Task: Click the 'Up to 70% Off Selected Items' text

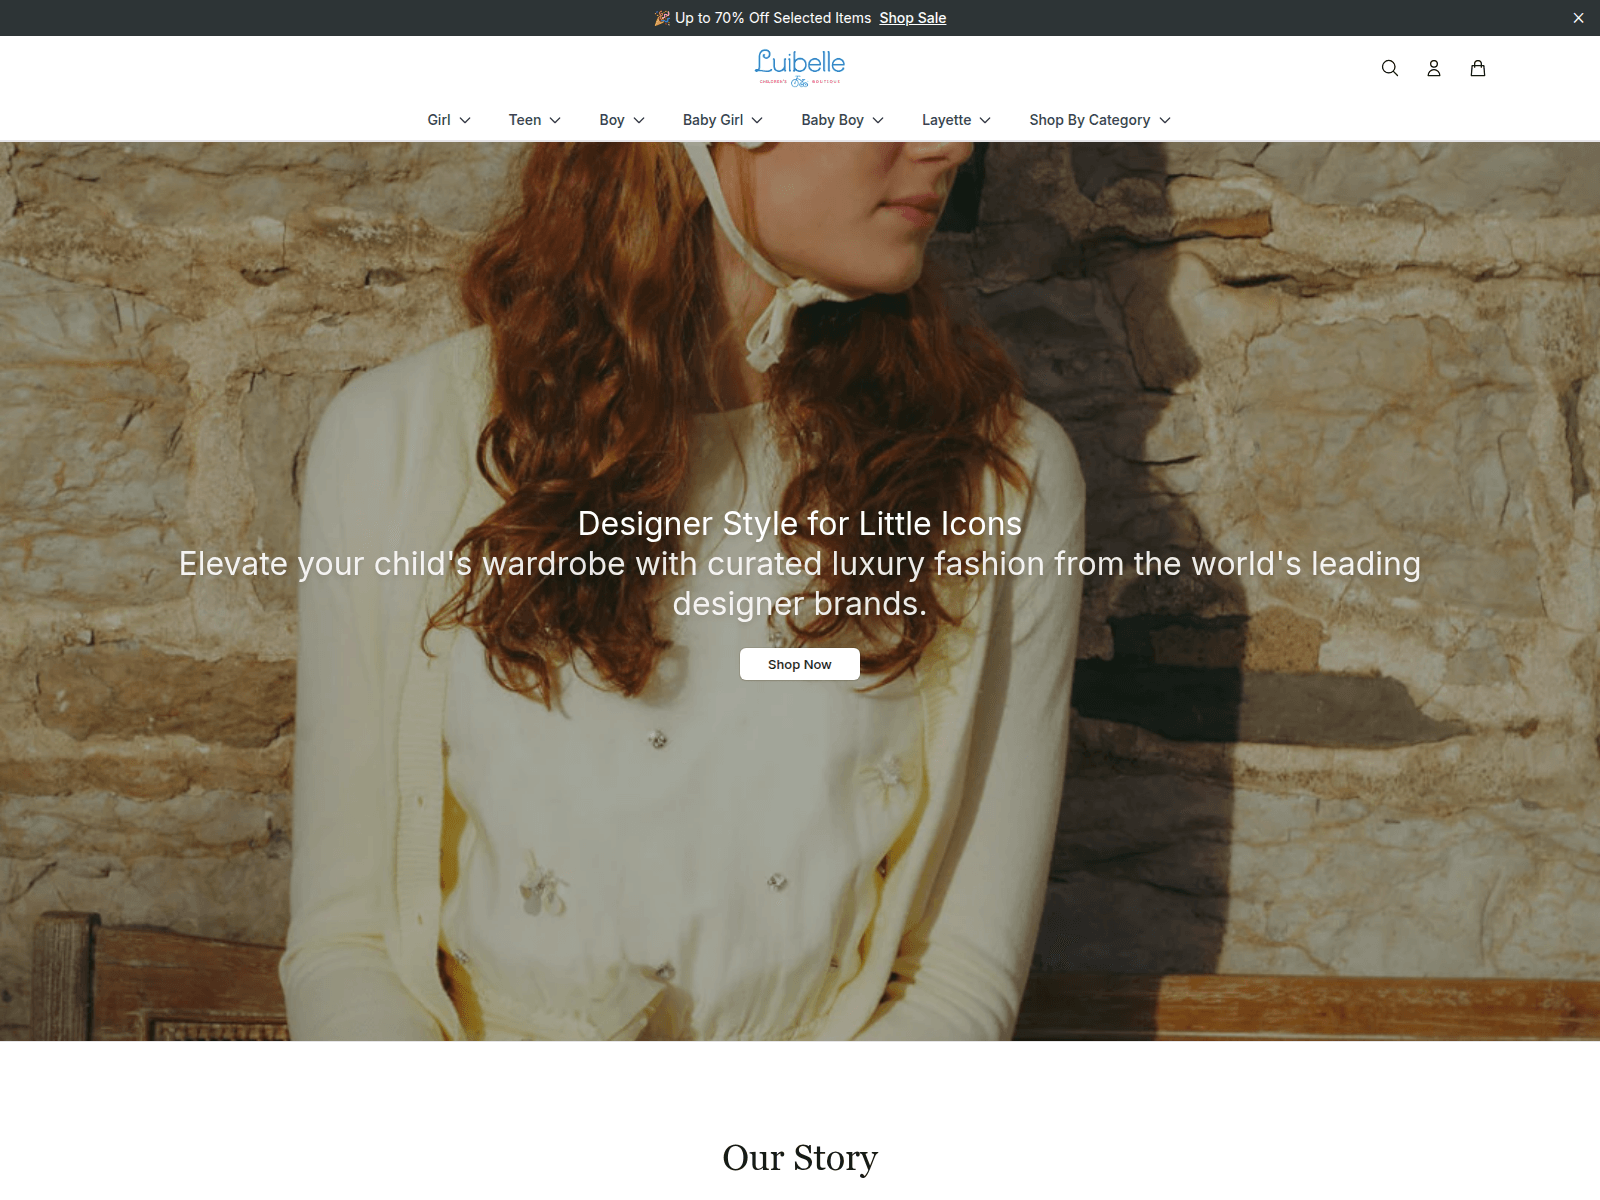Action: coord(773,18)
